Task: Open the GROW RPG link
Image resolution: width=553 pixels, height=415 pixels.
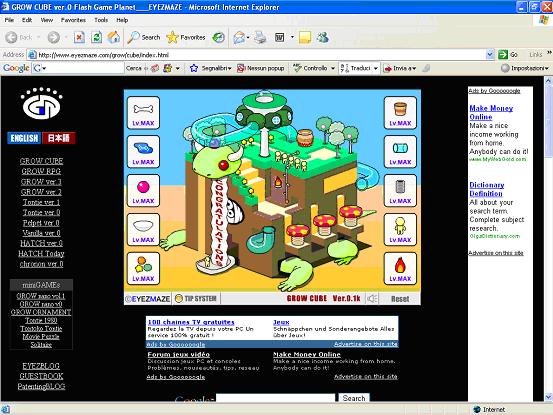Action: pyautogui.click(x=41, y=171)
